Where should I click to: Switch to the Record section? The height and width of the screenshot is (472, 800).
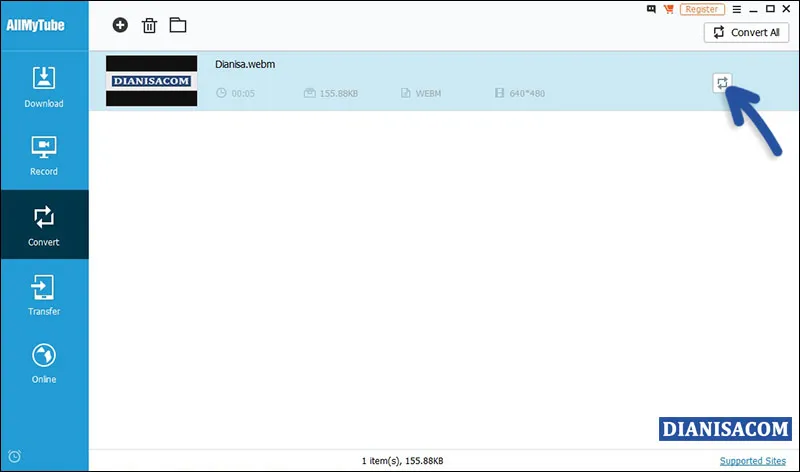44,156
